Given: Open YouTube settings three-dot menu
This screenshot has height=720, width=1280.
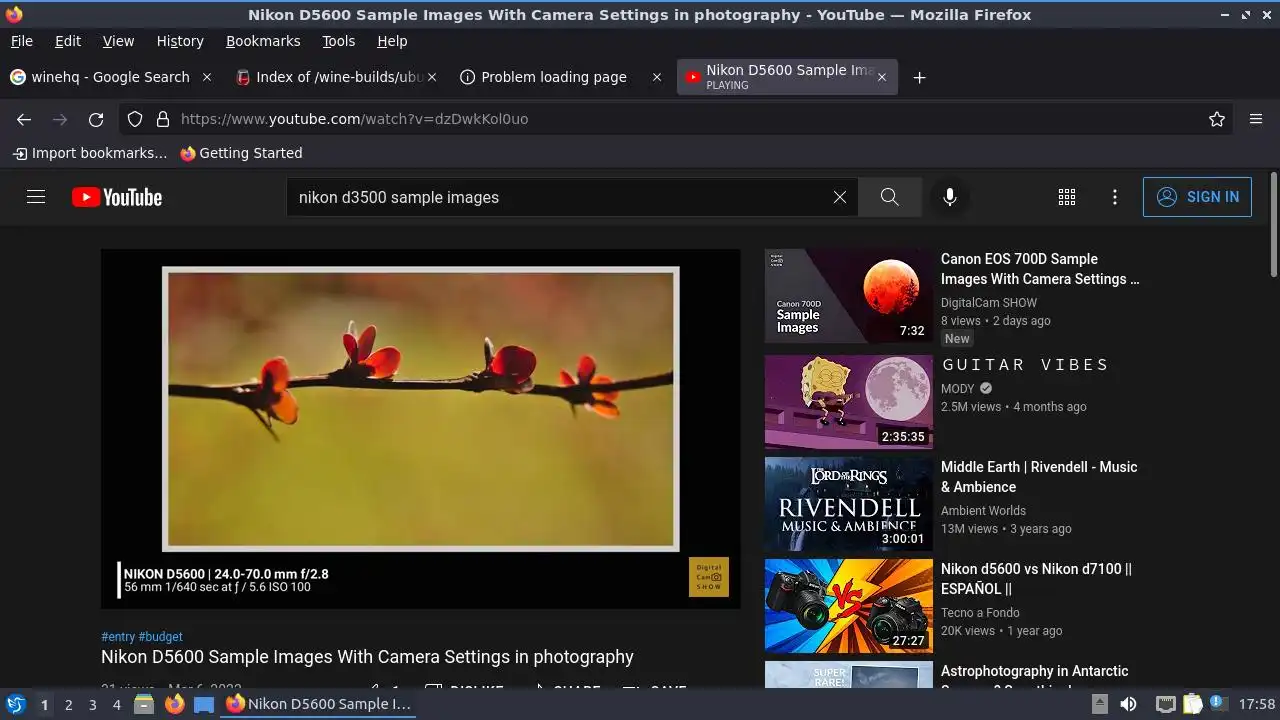Looking at the screenshot, I should 1115,197.
